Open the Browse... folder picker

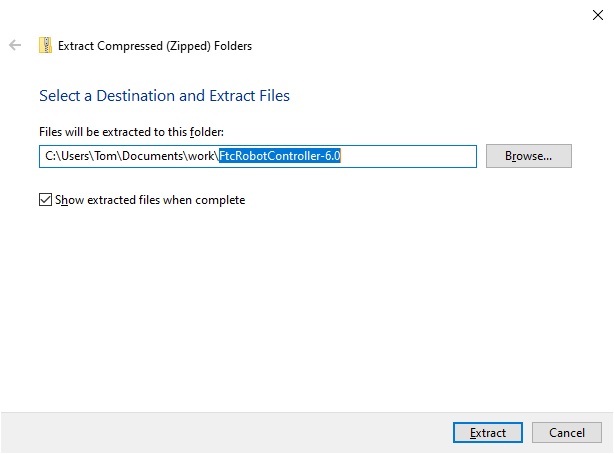coord(528,156)
